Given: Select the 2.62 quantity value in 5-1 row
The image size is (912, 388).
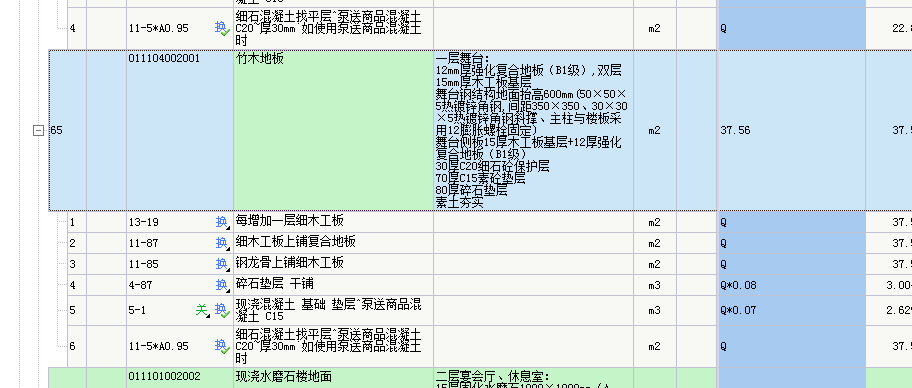Looking at the screenshot, I should coord(889,311).
